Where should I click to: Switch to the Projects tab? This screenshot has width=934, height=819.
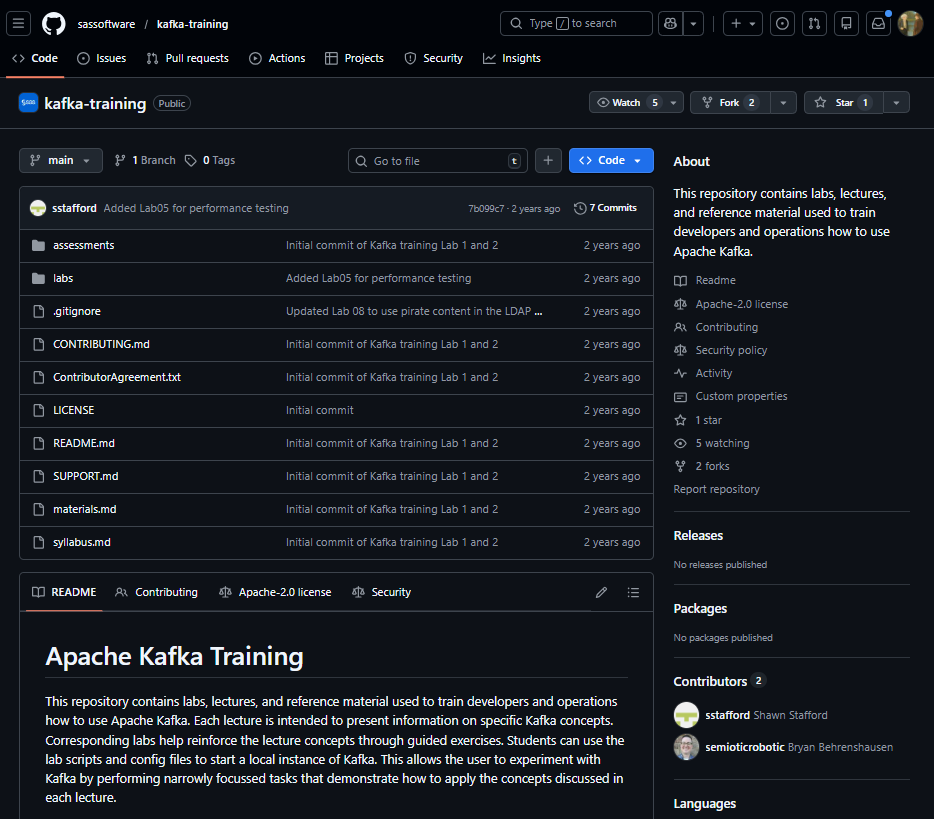[354, 58]
